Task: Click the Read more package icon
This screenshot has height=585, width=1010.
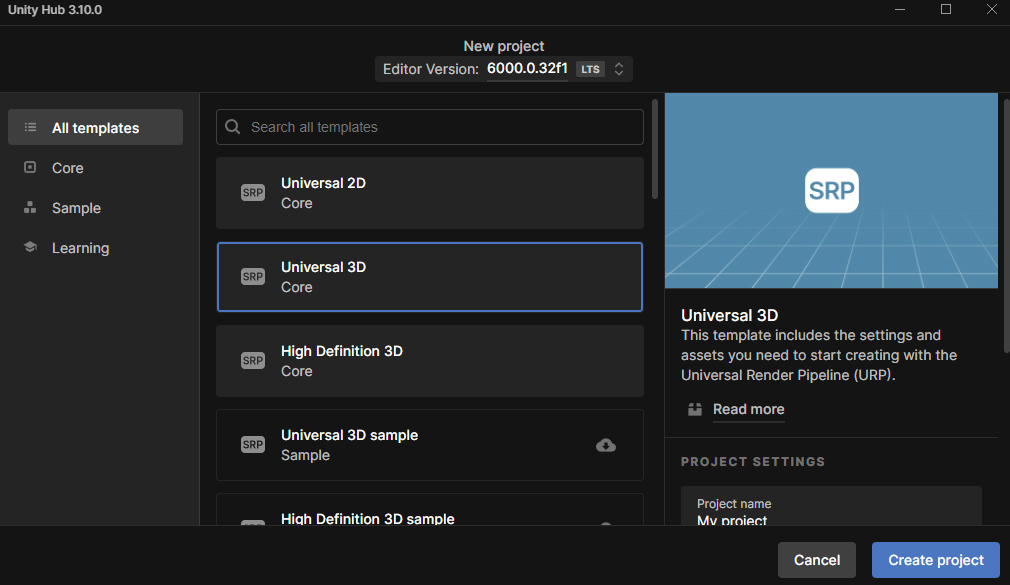Action: (x=694, y=409)
